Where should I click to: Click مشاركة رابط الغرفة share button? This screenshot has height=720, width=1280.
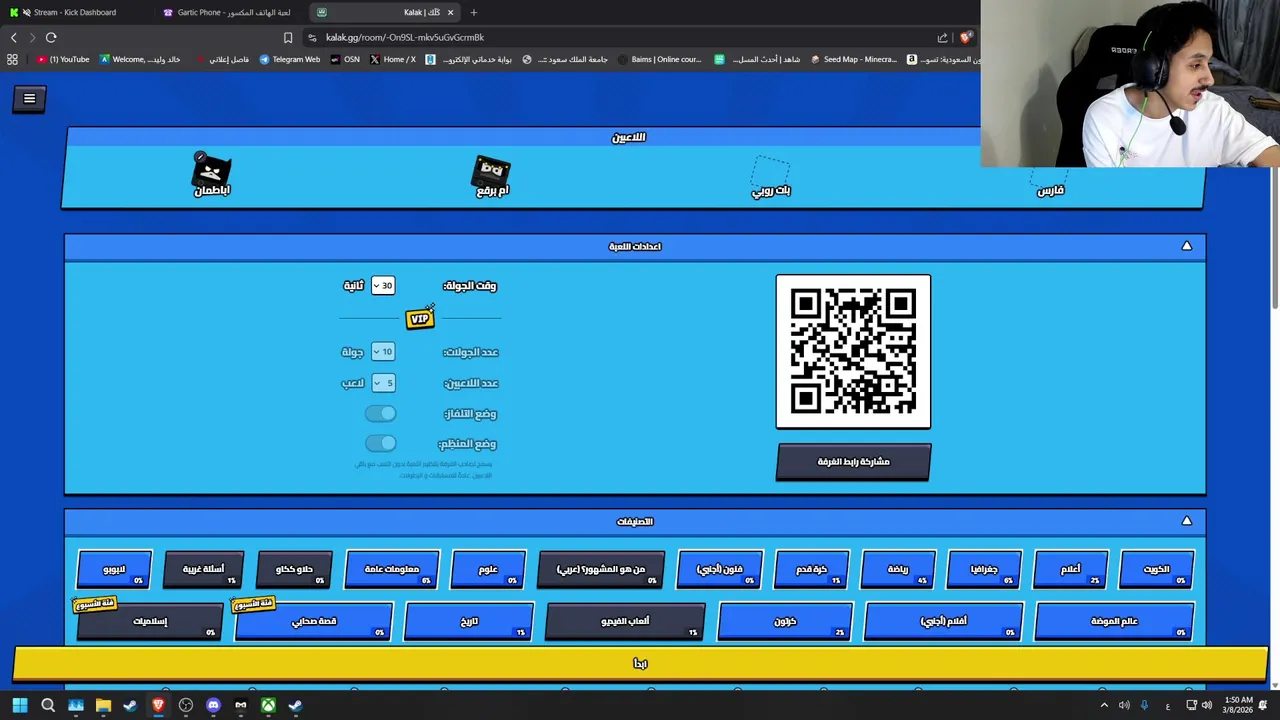[853, 462]
